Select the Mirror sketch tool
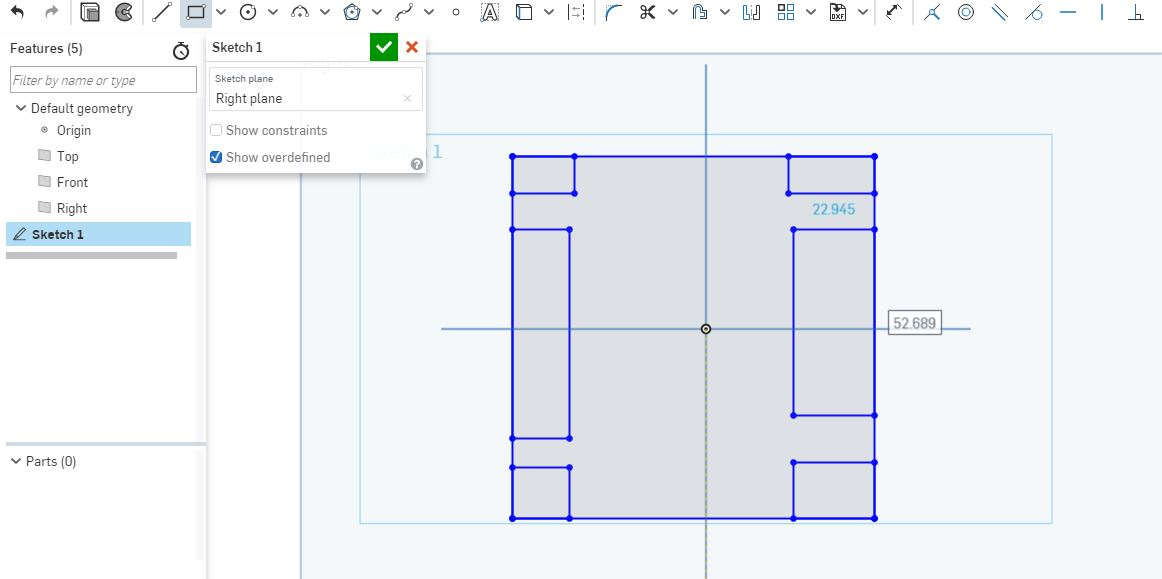Screen dimensions: 1162x579 pos(751,12)
